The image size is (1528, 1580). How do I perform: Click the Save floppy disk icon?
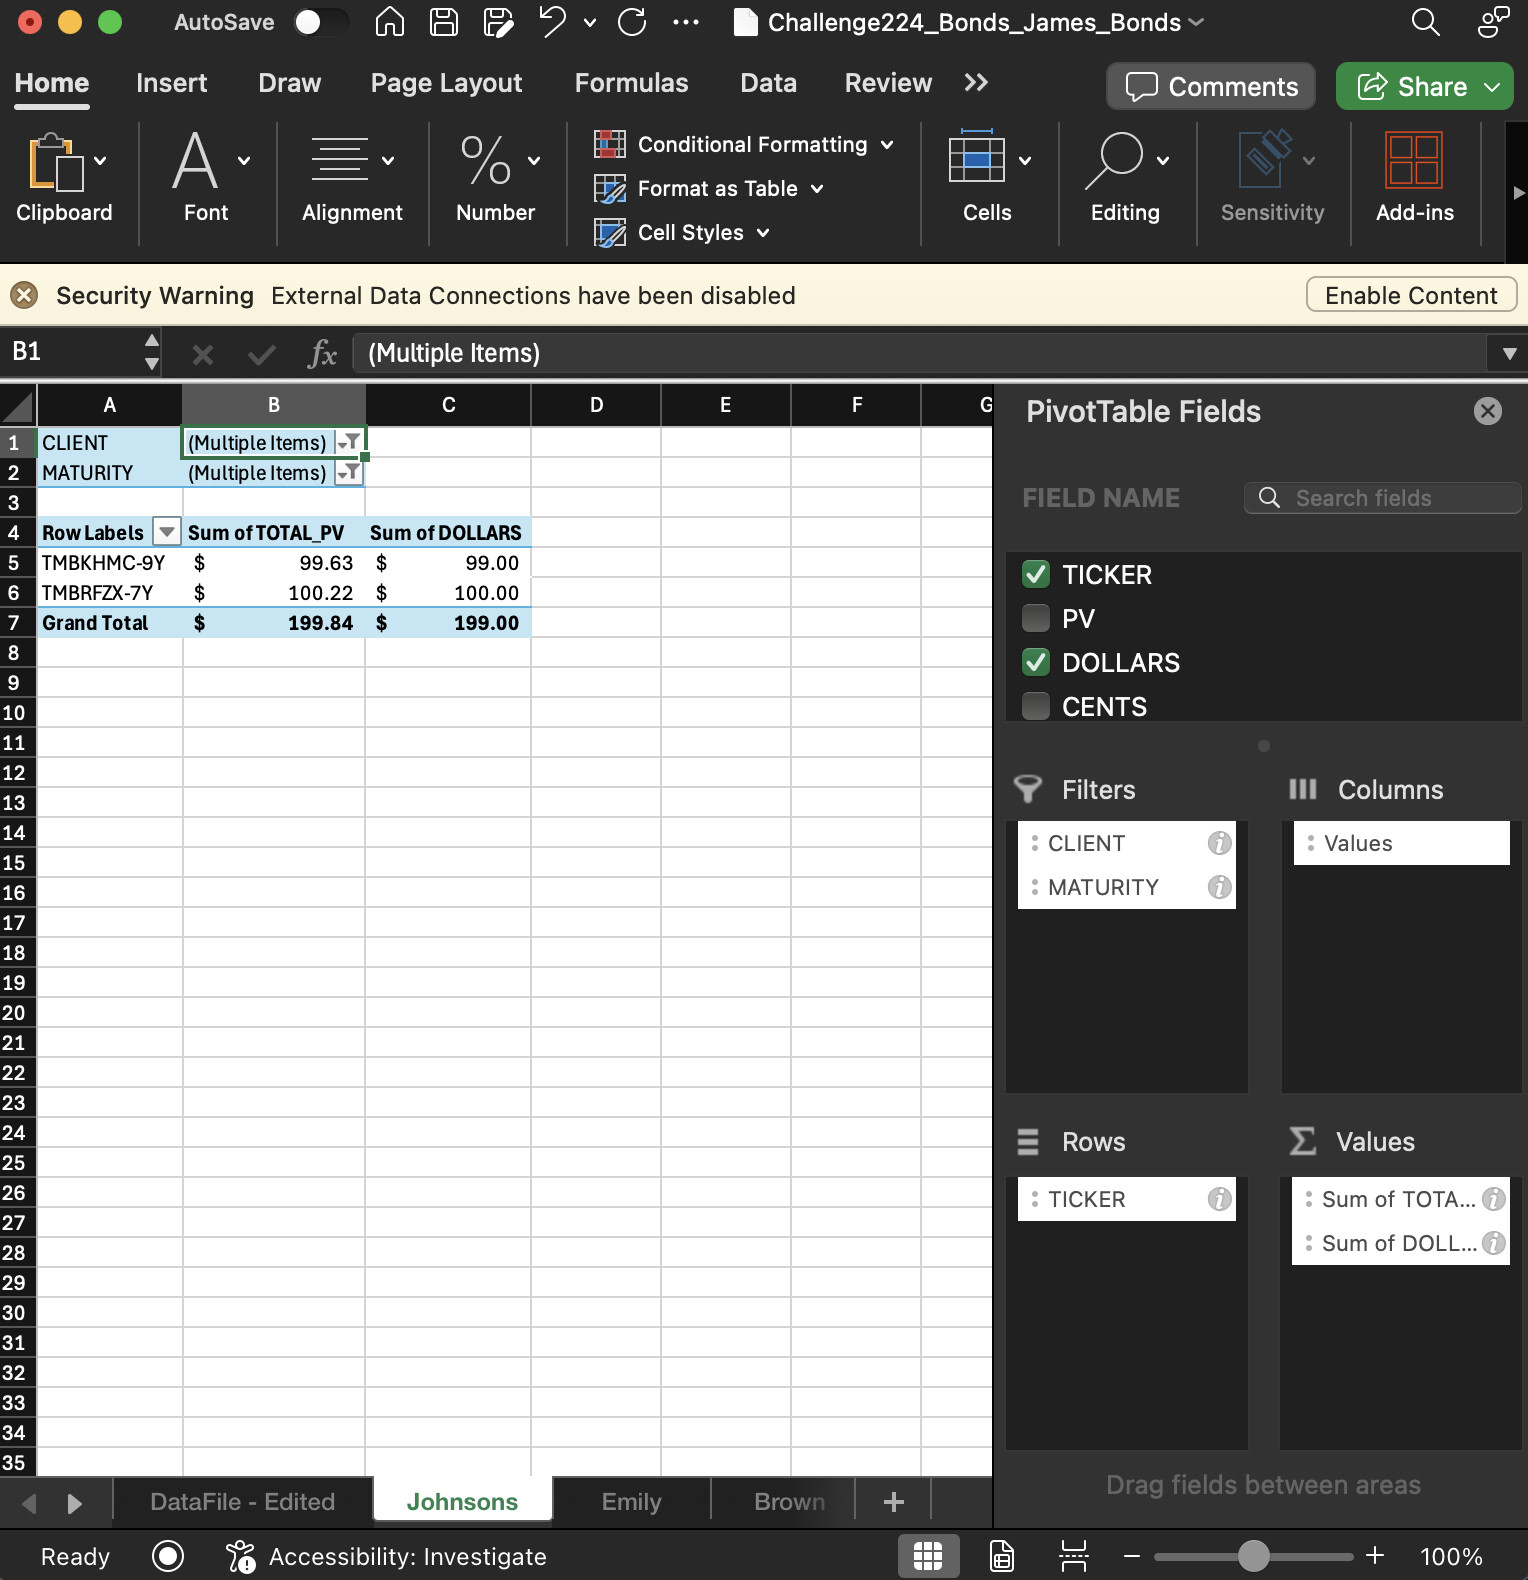443,22
